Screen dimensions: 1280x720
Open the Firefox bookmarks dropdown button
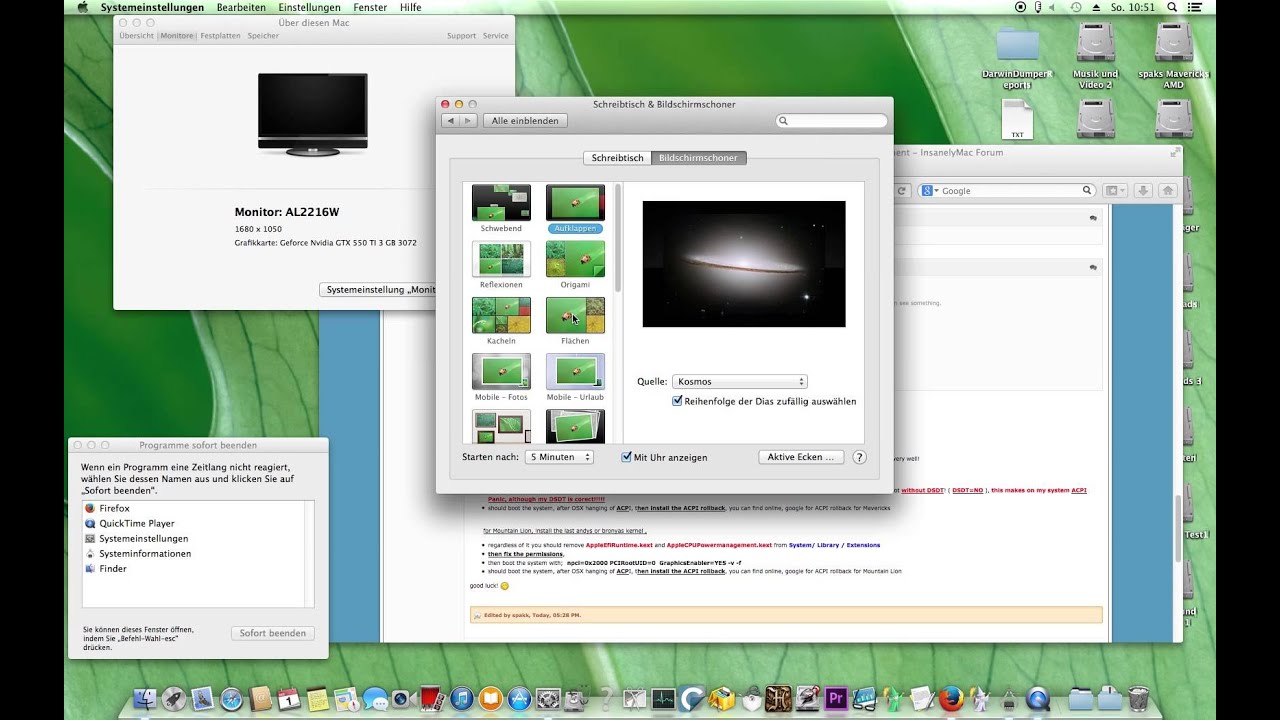(1114, 190)
